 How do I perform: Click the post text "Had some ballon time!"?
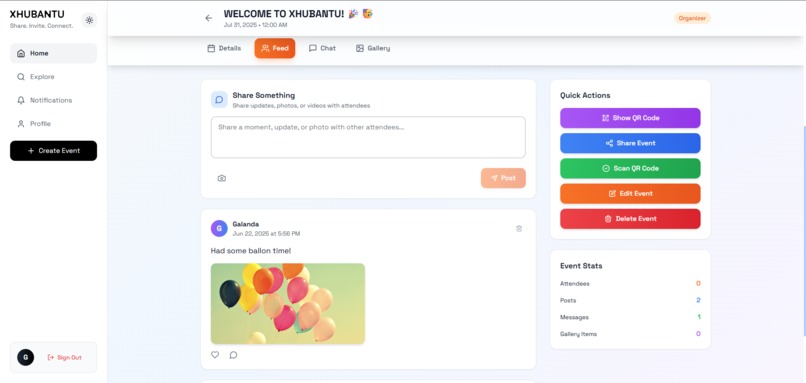coord(251,251)
